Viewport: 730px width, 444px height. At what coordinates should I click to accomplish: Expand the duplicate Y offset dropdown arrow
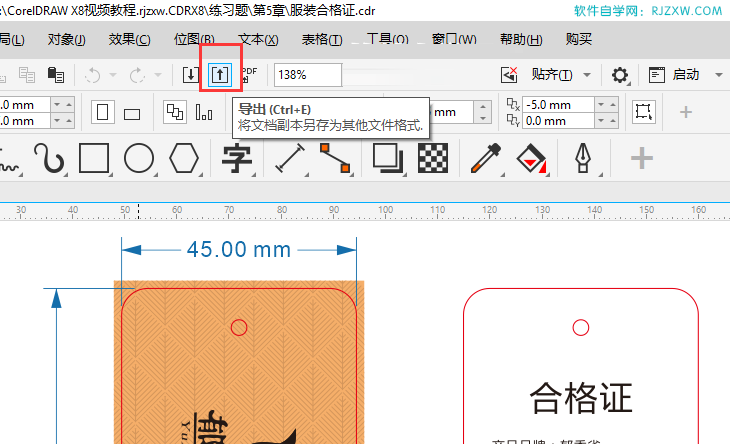click(x=601, y=121)
